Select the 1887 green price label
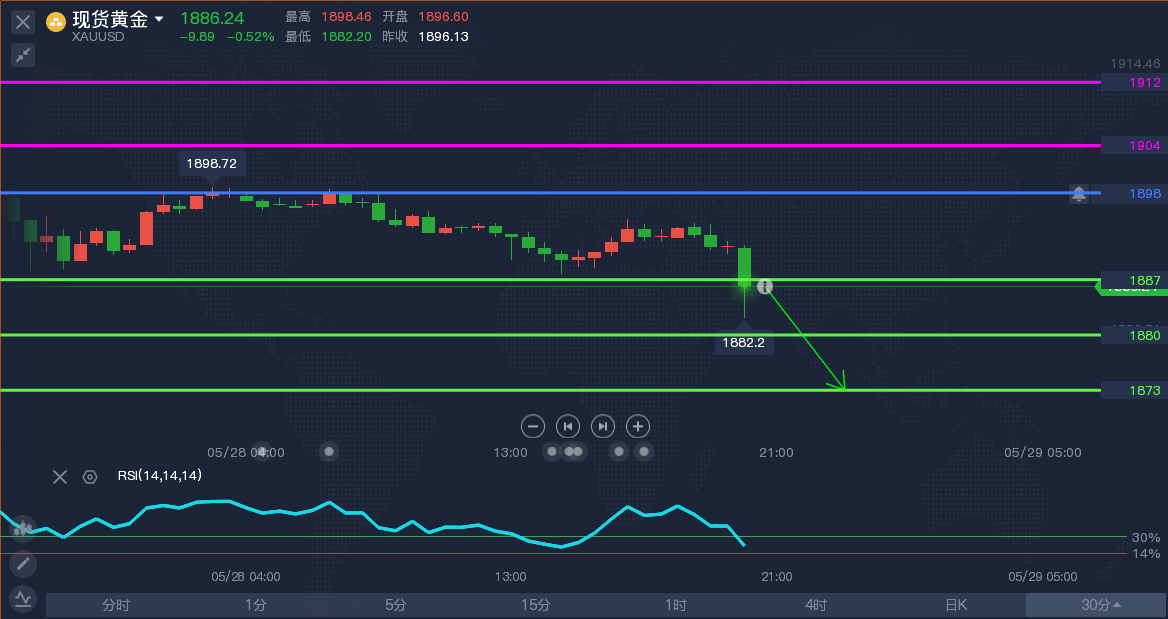The width and height of the screenshot is (1168, 619). [x=1133, y=280]
